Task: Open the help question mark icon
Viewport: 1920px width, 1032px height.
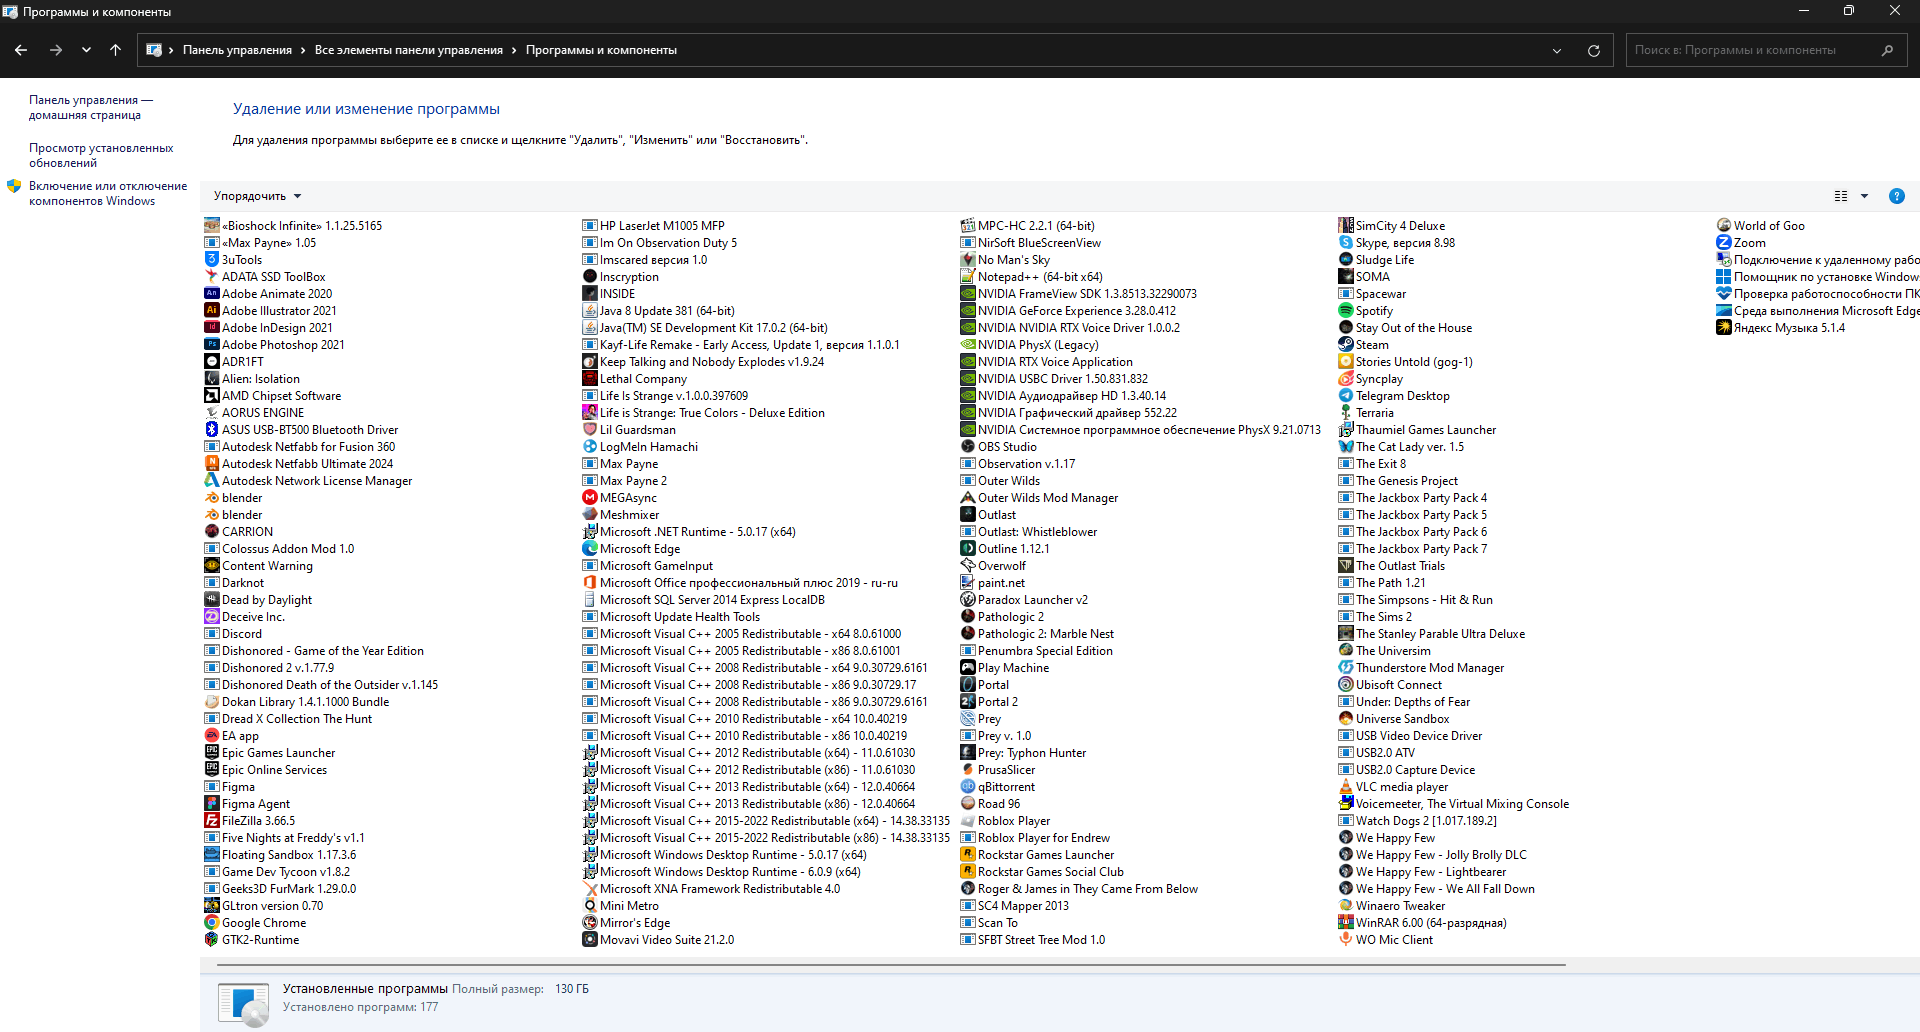Action: coord(1896,196)
